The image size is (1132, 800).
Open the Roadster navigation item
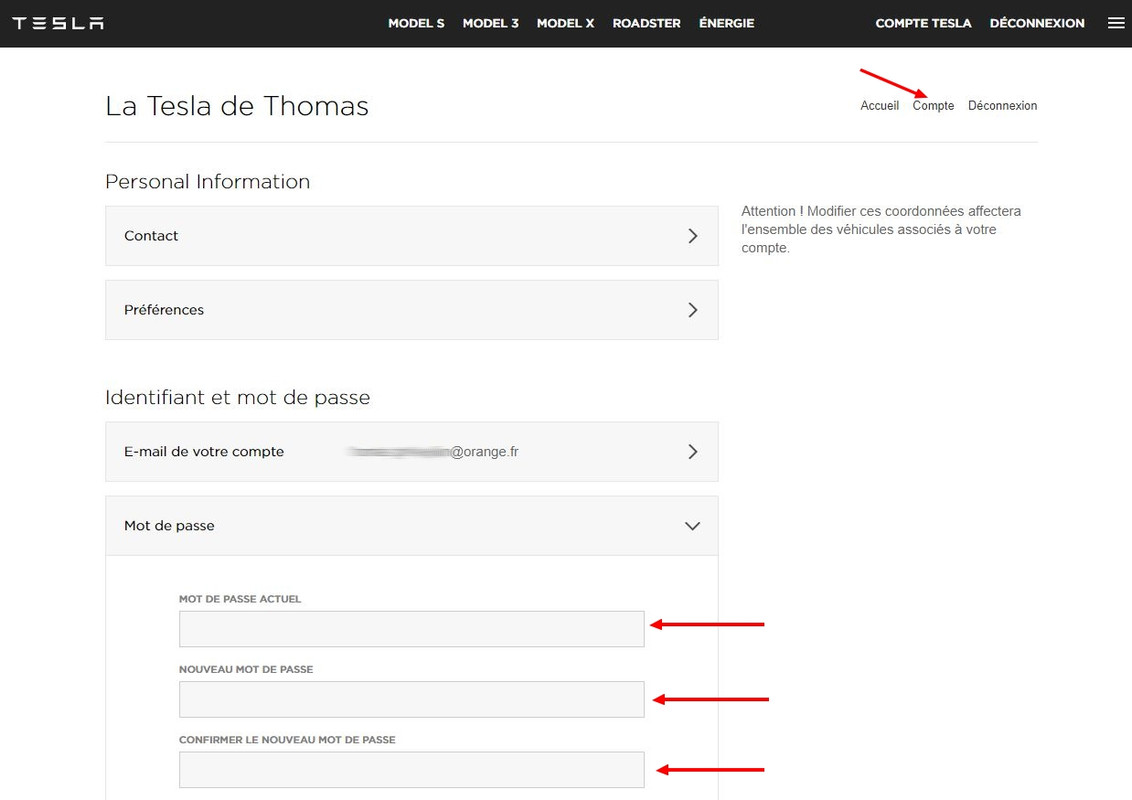tap(646, 23)
